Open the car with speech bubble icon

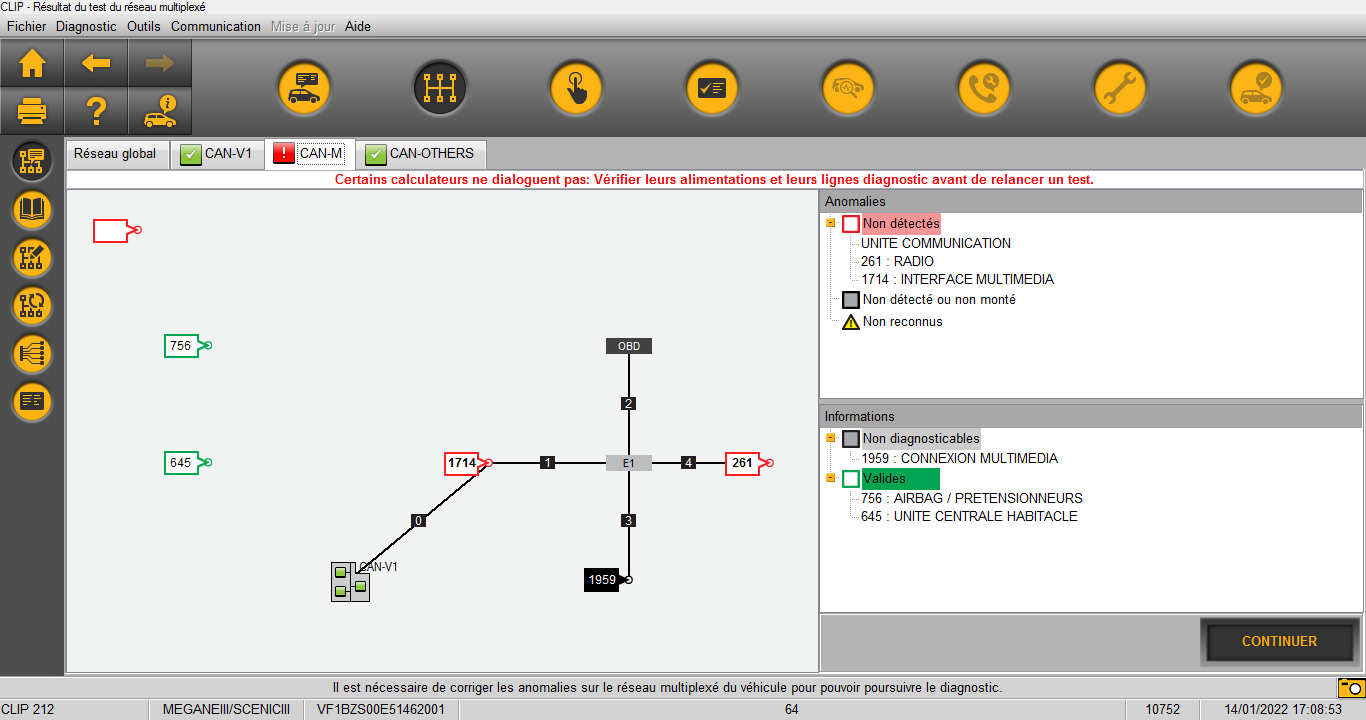click(304, 88)
